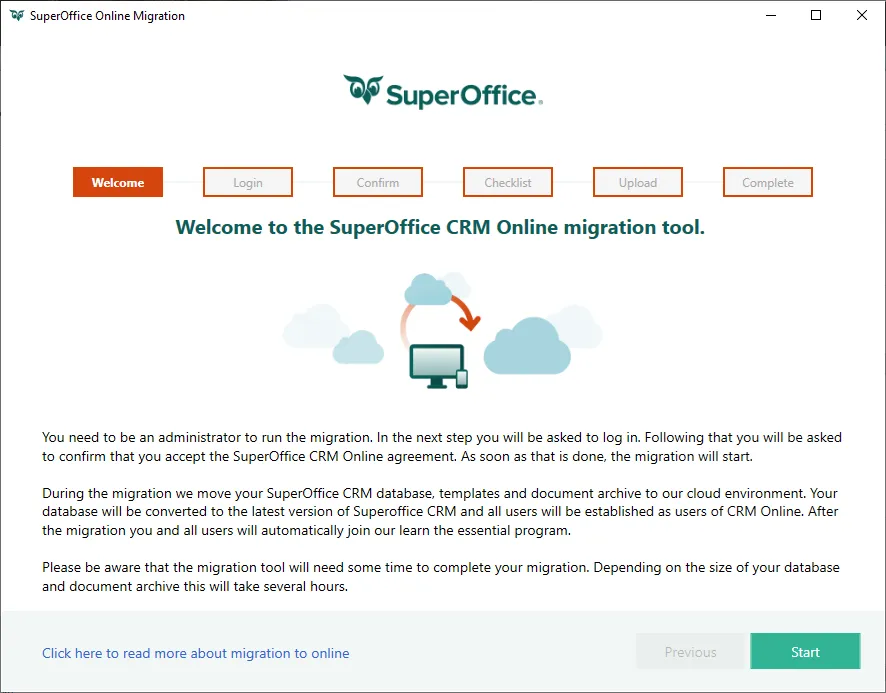The image size is (886, 693).
Task: Maximize the migration tool window
Action: tap(816, 16)
